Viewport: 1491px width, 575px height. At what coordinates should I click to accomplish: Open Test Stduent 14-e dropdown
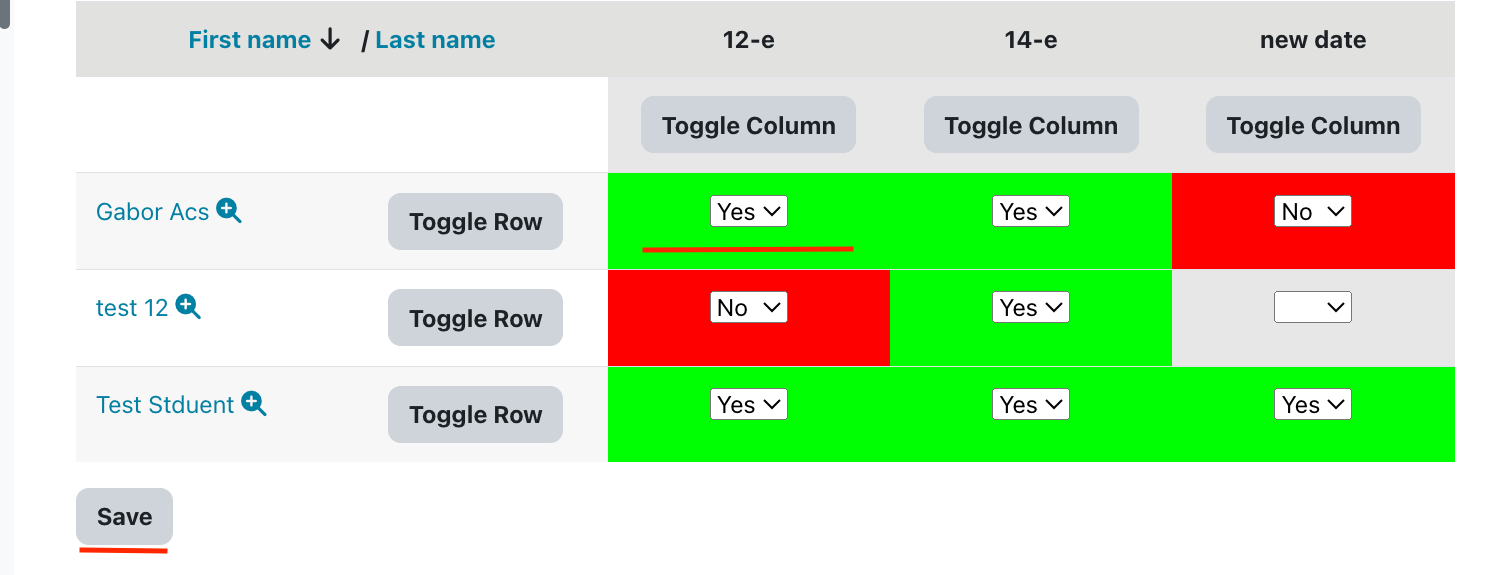pos(1030,404)
